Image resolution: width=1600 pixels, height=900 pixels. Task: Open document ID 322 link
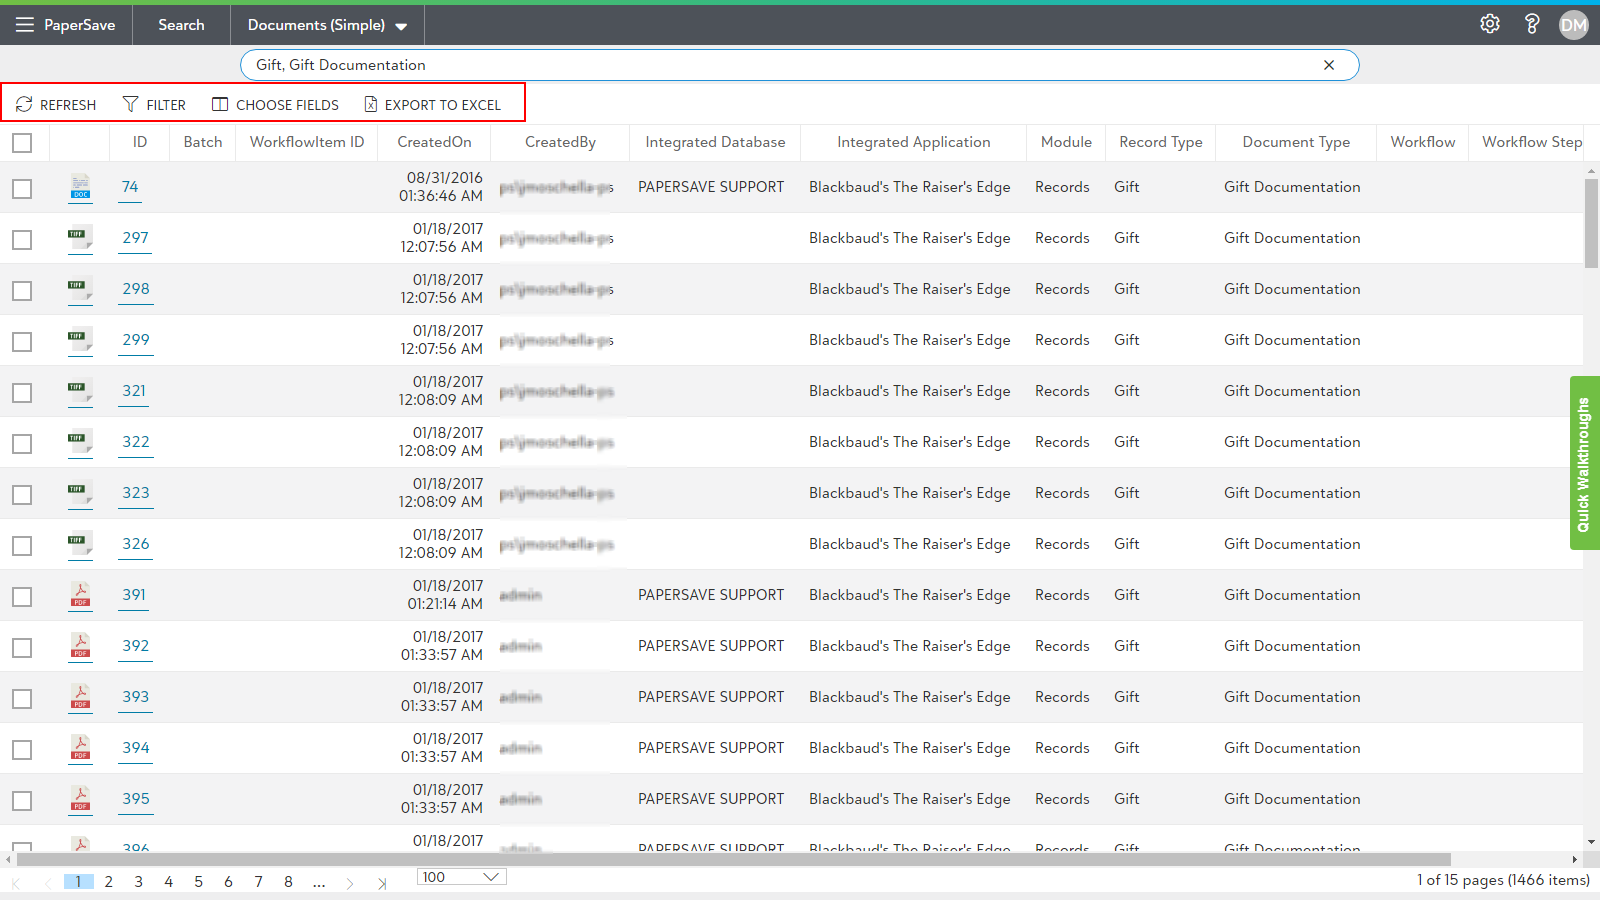coord(135,442)
